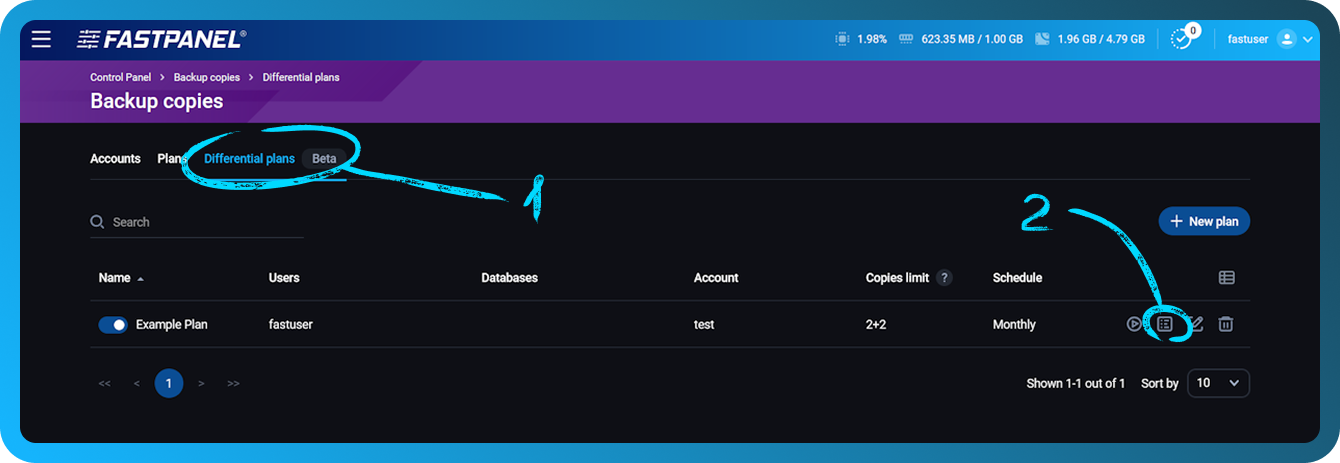Select the Differential plans tab
The height and width of the screenshot is (463, 1340).
coord(249,159)
